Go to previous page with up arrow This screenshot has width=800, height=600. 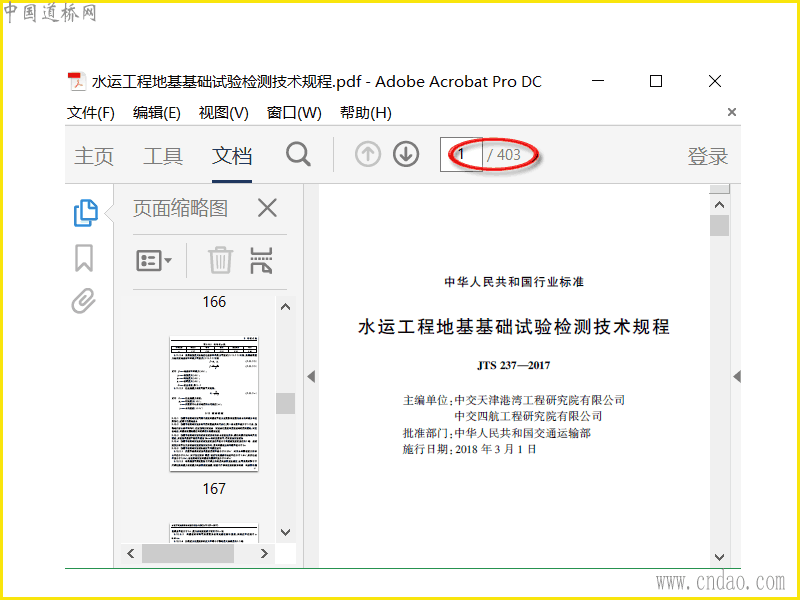(x=368, y=154)
